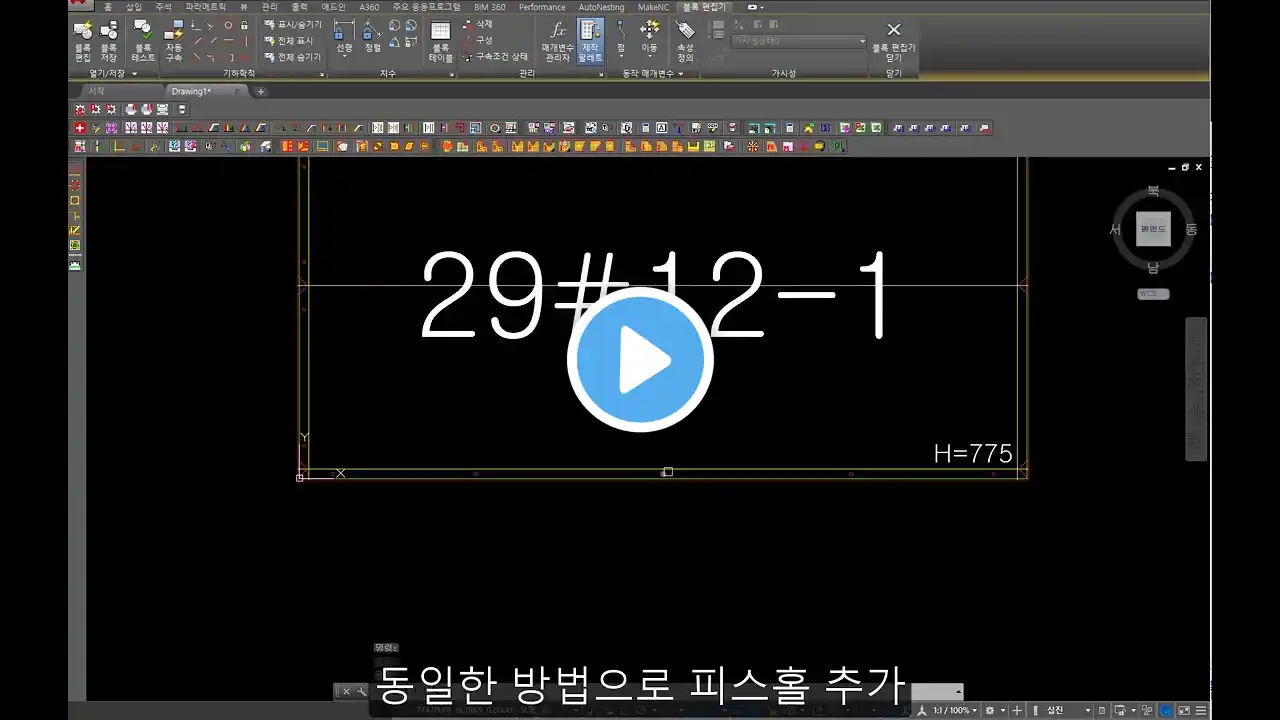Viewport: 1280px width, 720px height.
Task: Open the 출력 ribbon tab
Action: pyautogui.click(x=299, y=6)
